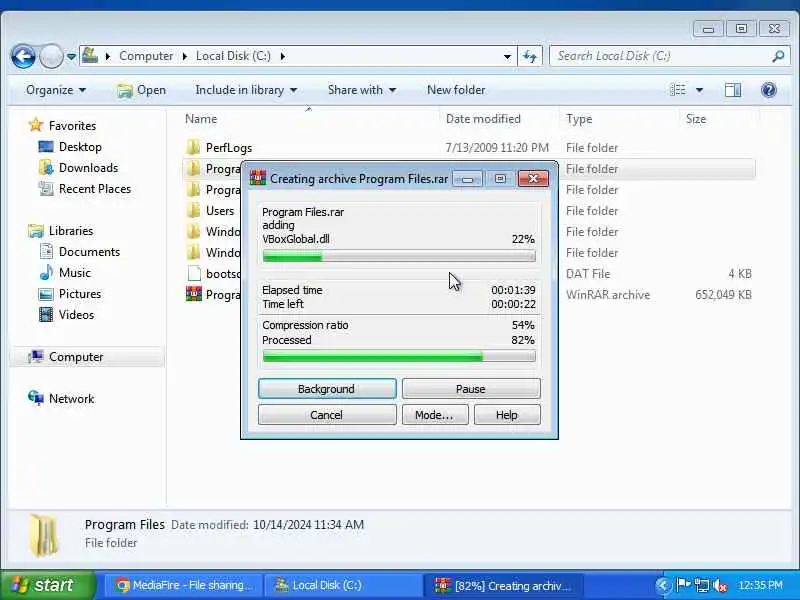The image size is (800, 600).
Task: Open the address bar history dropdown
Action: click(507, 56)
